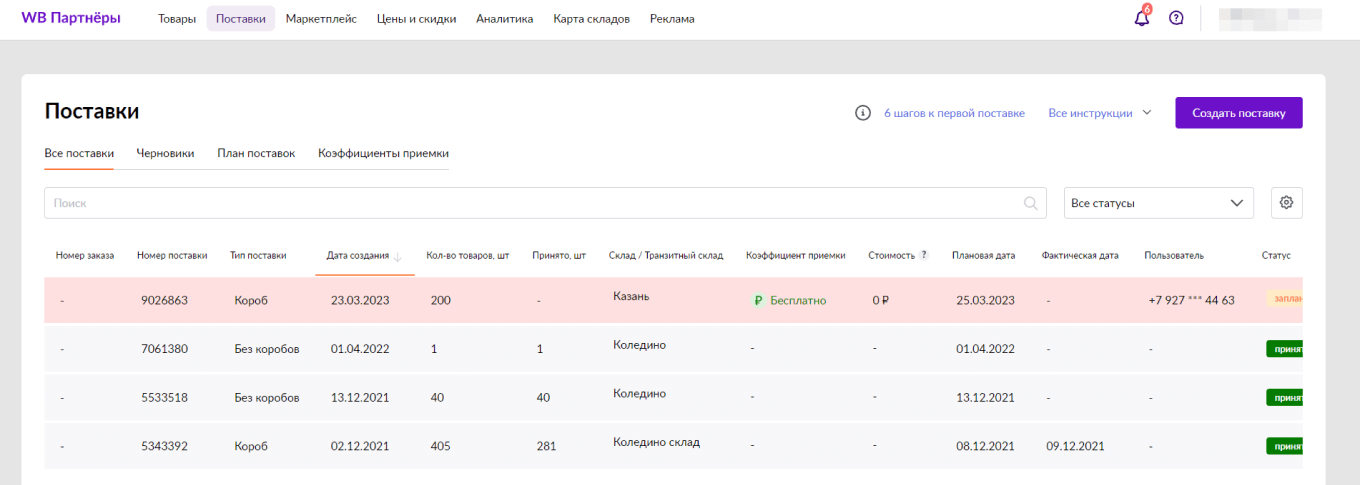This screenshot has width=1360, height=485.
Task: Open Карта складов page
Action: click(x=591, y=19)
